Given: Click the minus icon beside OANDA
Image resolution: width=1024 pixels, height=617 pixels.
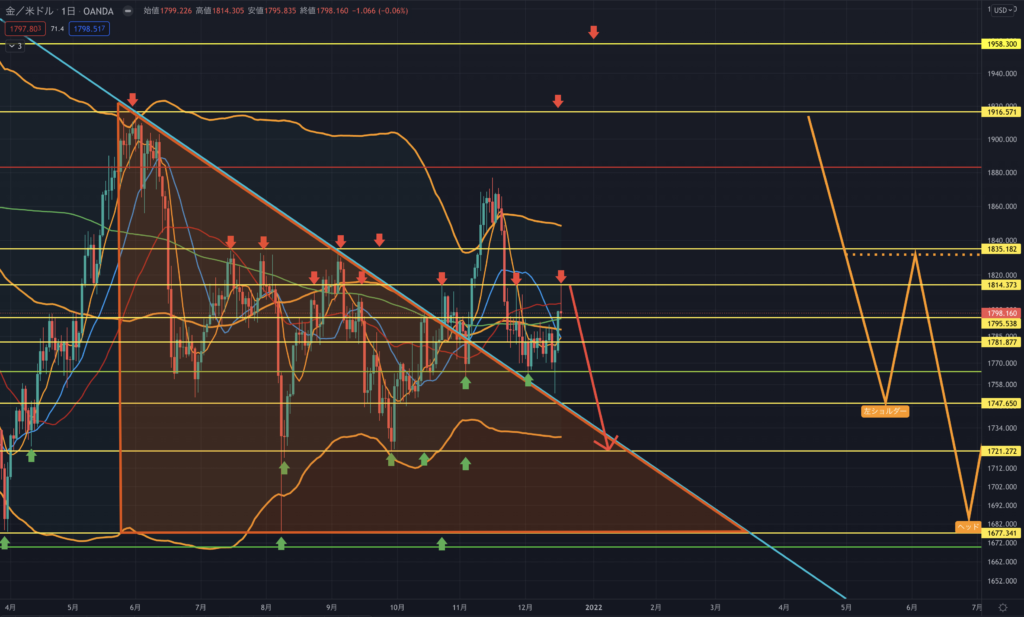Looking at the screenshot, I should 128,10.
